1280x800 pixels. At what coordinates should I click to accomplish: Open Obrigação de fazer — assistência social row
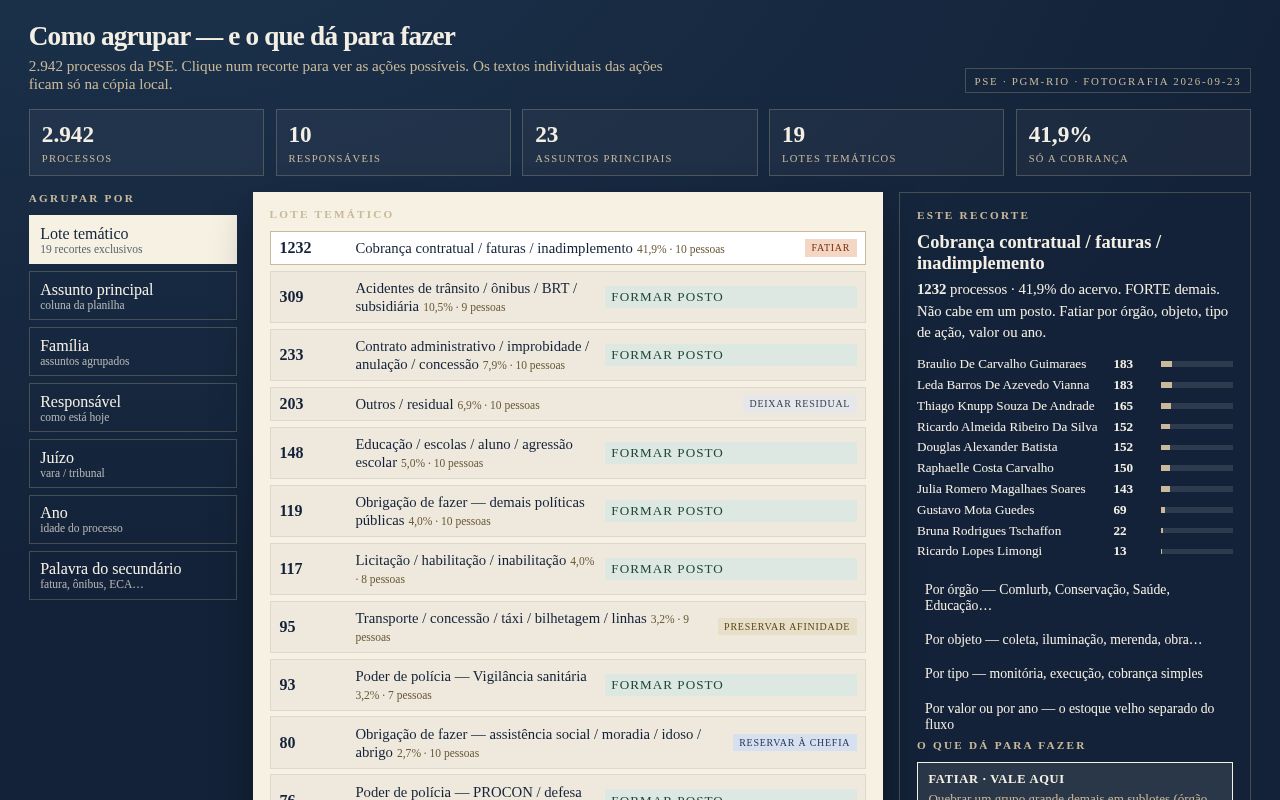pyautogui.click(x=567, y=743)
